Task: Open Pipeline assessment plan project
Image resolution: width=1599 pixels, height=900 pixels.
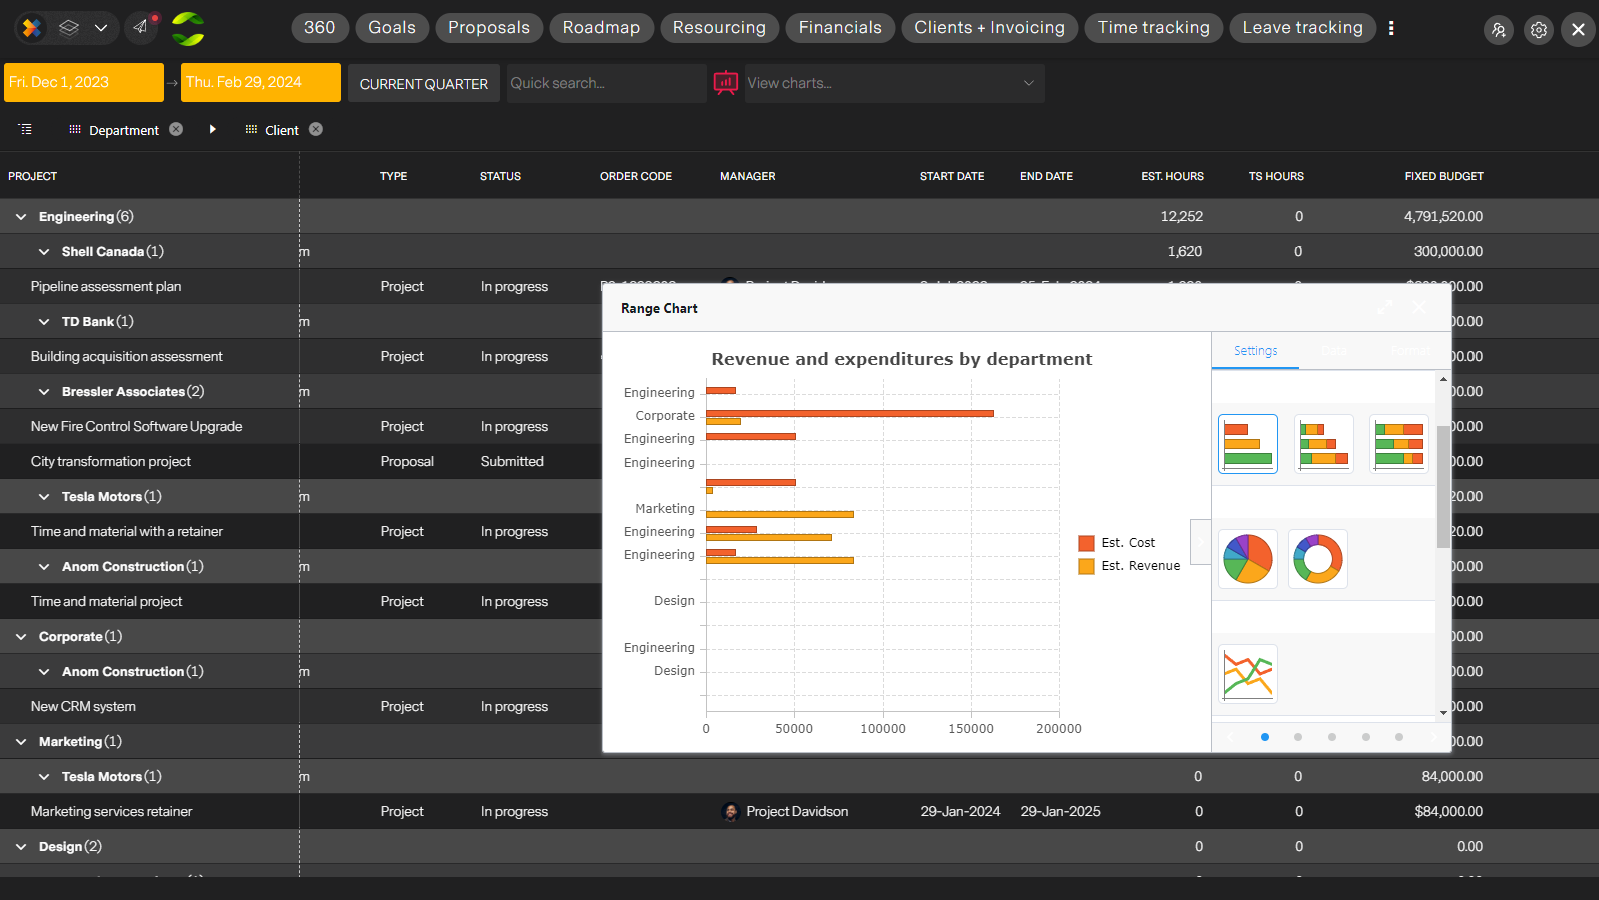Action: click(106, 286)
